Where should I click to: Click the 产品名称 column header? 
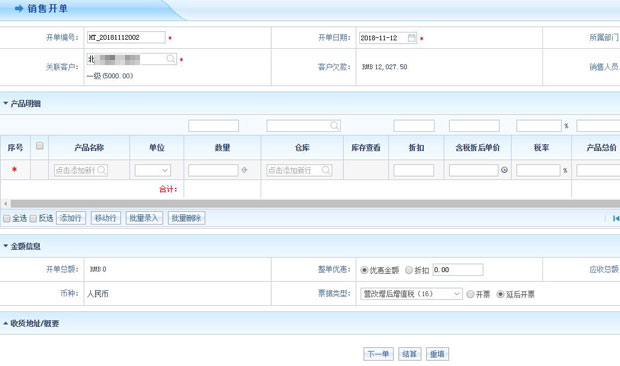[89, 148]
